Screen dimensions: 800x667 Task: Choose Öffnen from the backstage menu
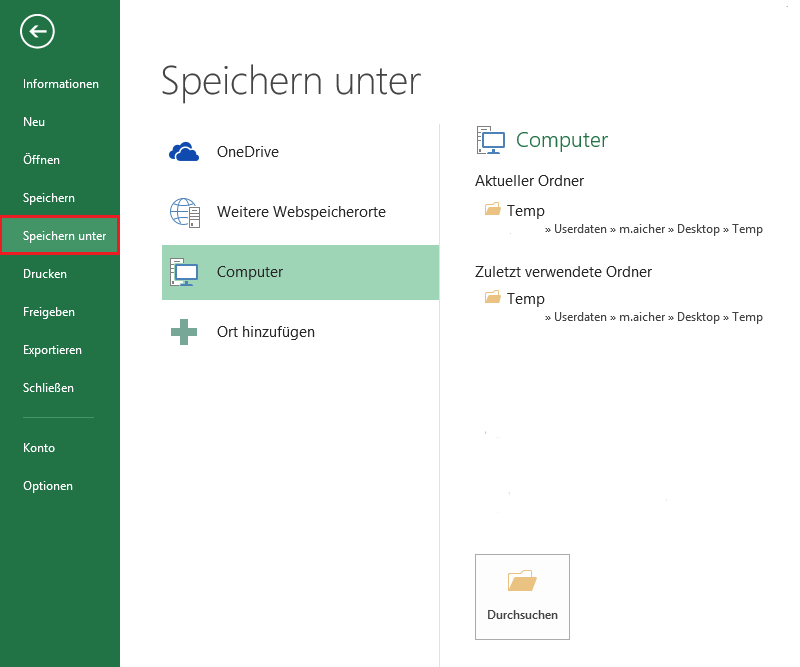click(x=41, y=160)
